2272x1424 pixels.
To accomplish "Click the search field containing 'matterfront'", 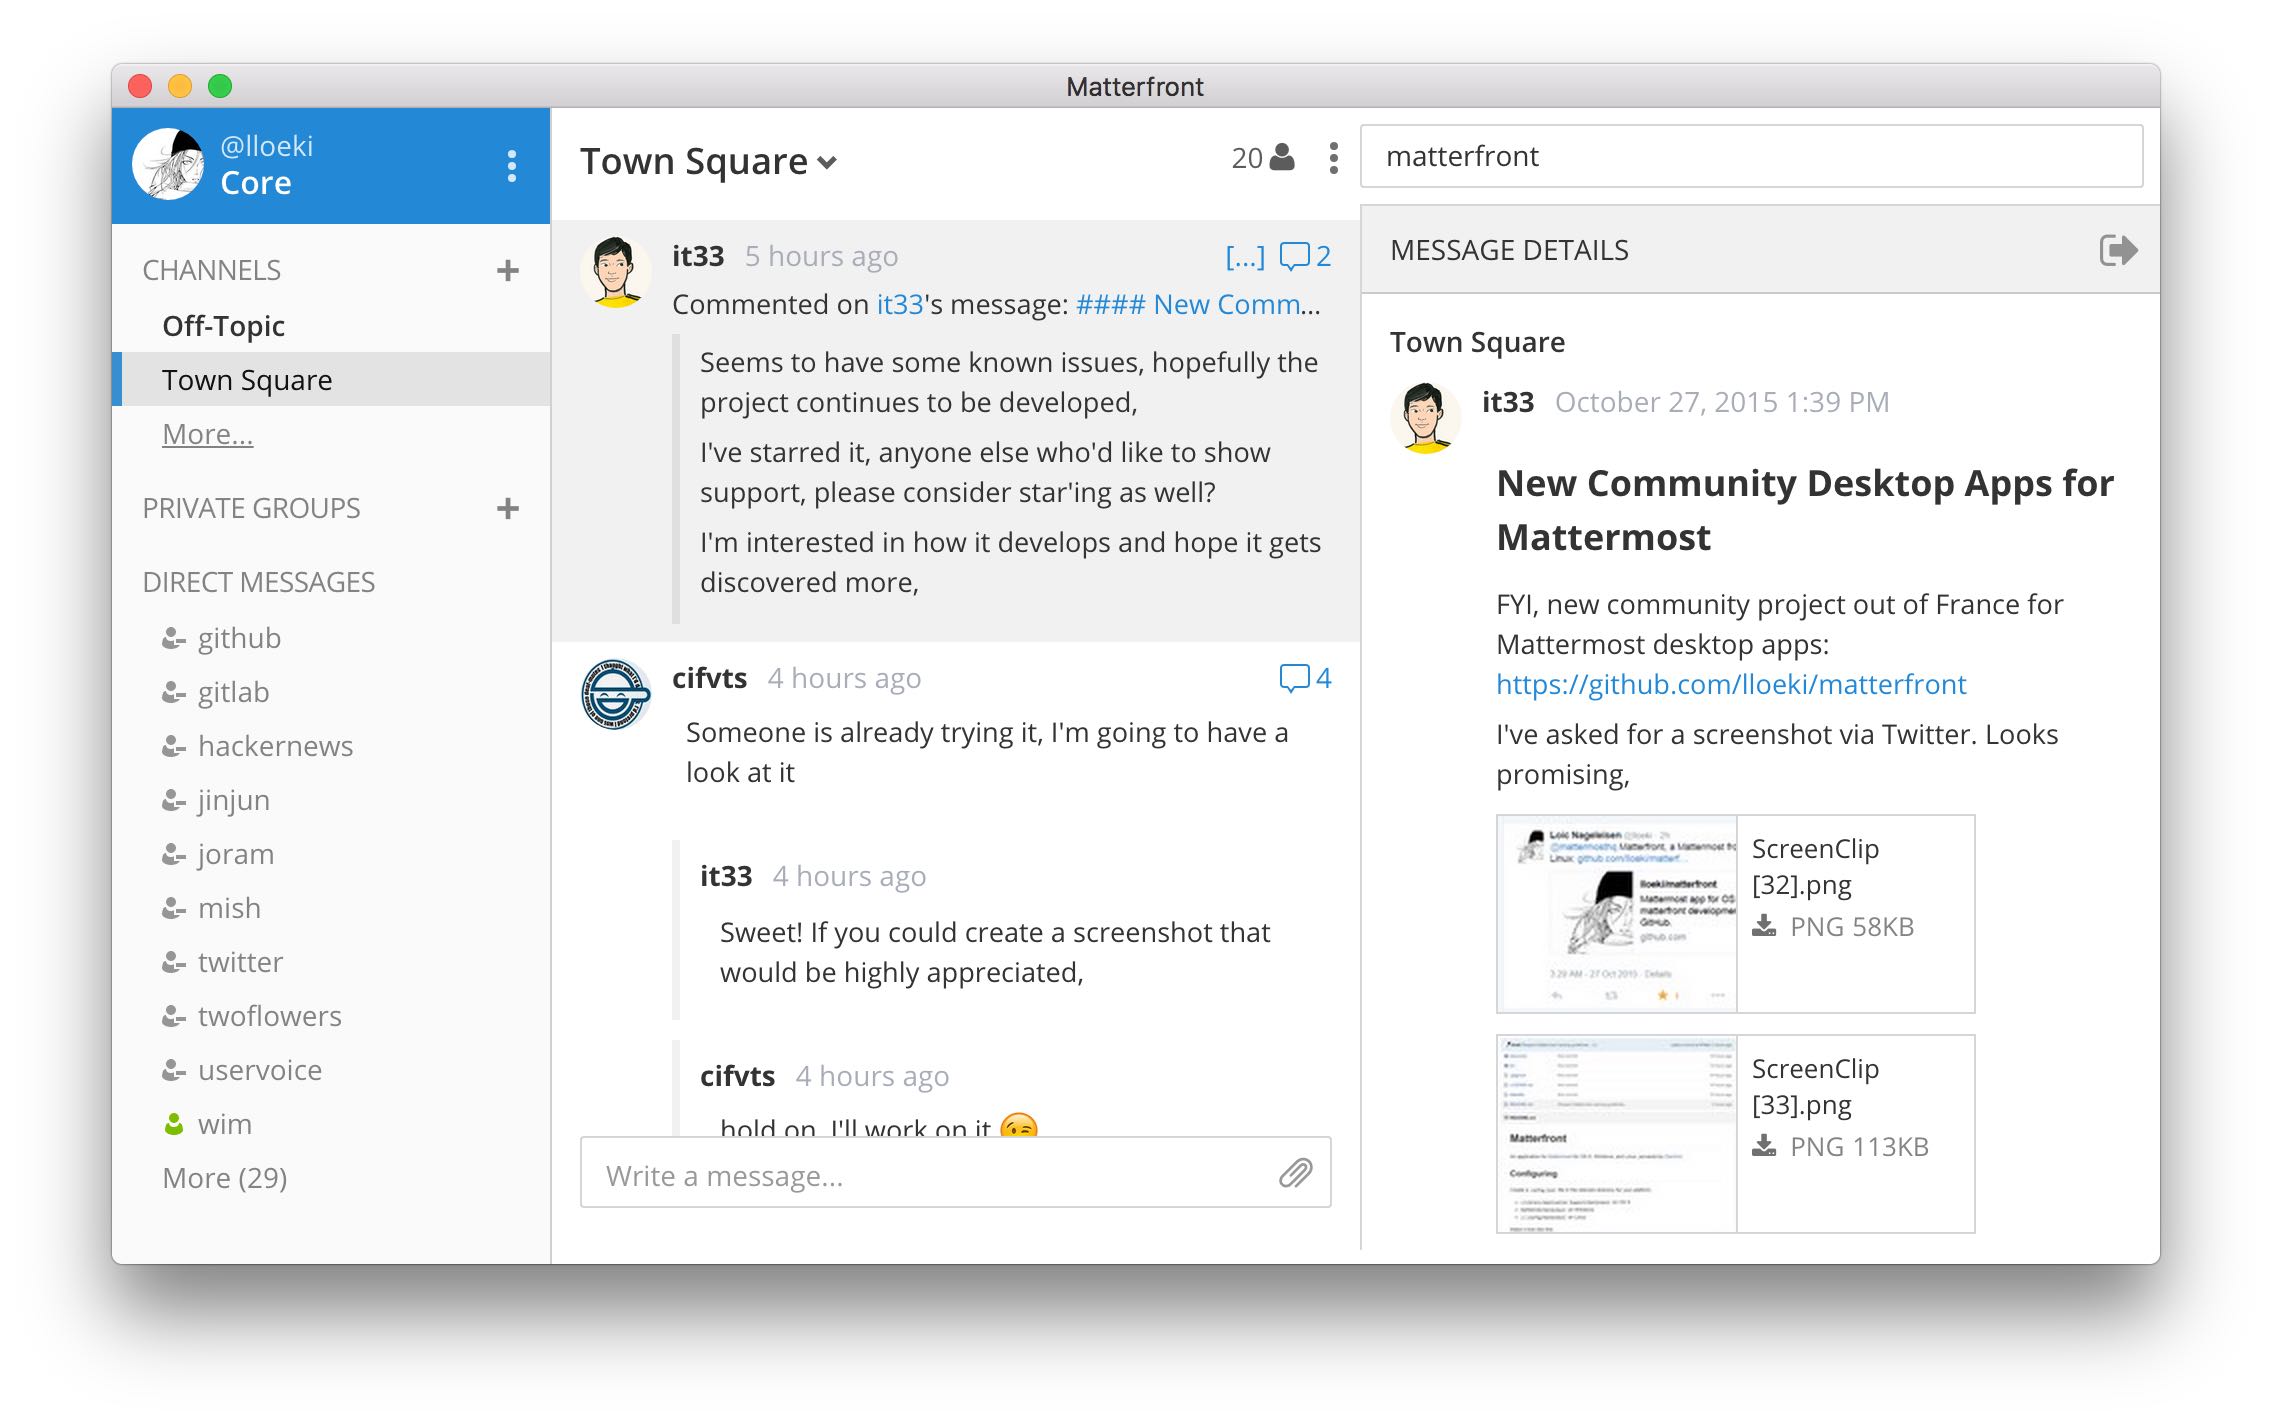I will [1751, 156].
